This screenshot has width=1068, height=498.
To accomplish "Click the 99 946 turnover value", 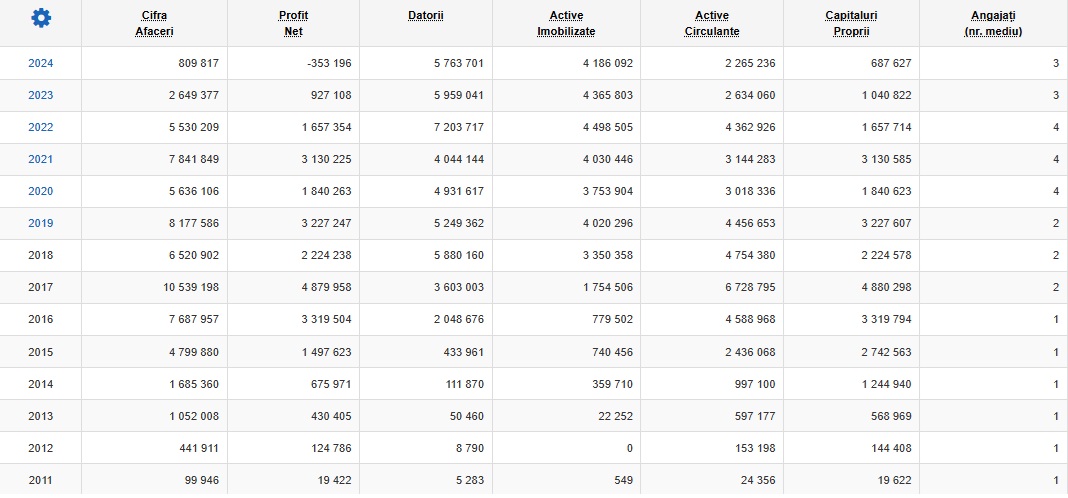I will tap(202, 480).
